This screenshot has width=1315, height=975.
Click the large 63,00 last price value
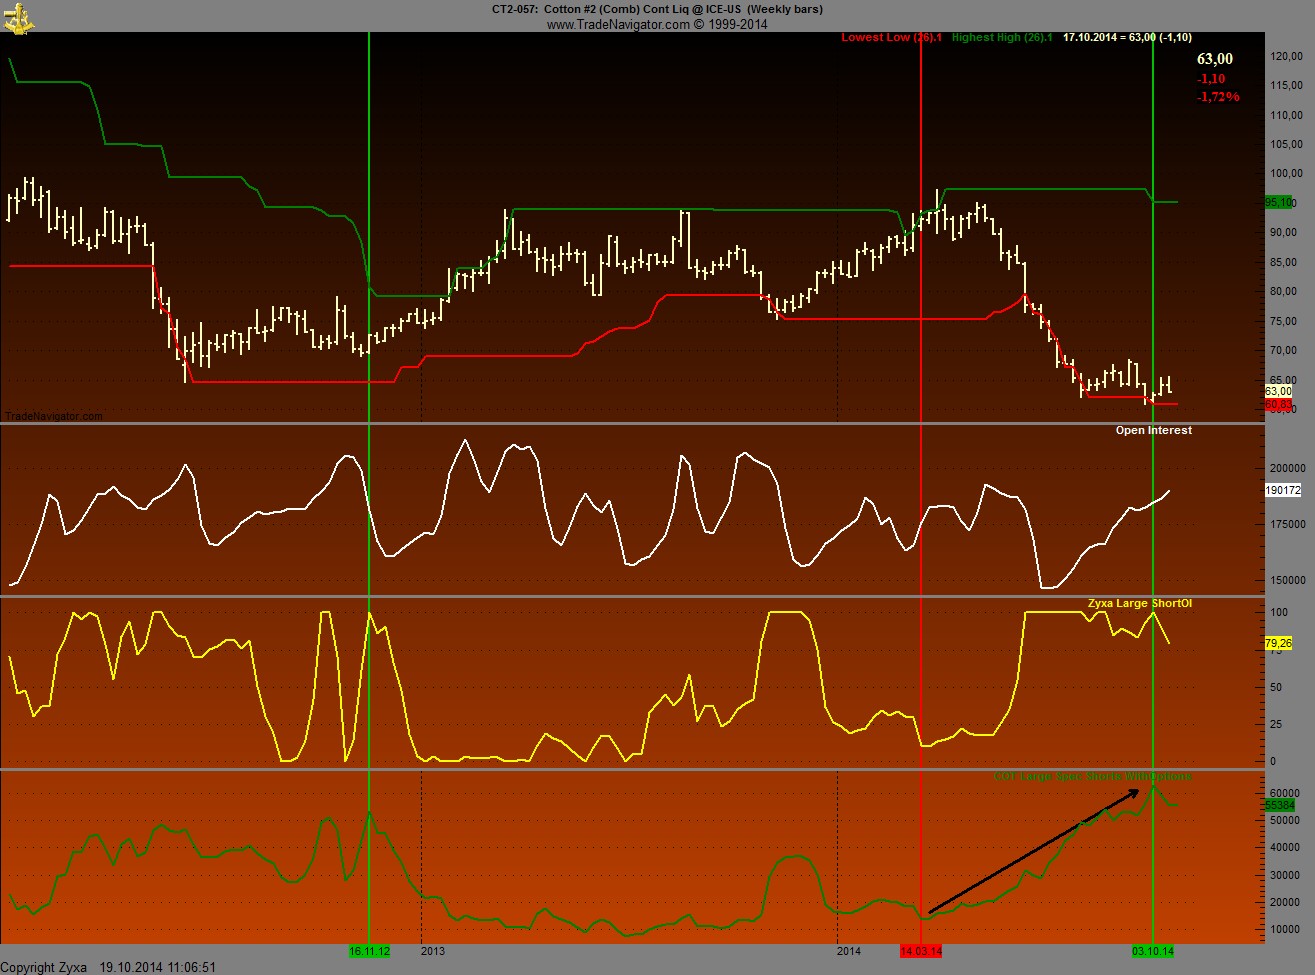click(1215, 60)
